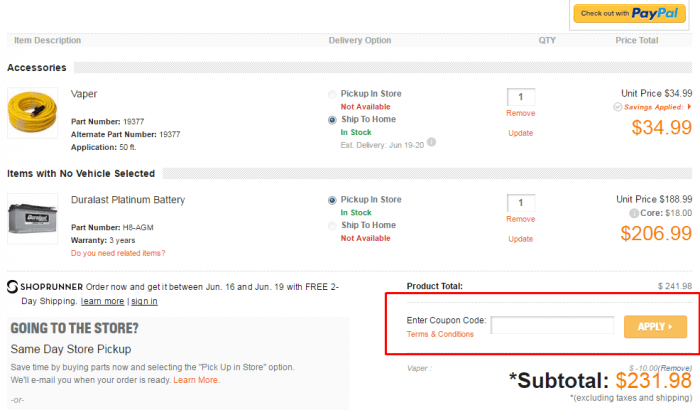Focus the Enter Coupon Code field
Screen dimensions: 700x410
[x=552, y=325]
